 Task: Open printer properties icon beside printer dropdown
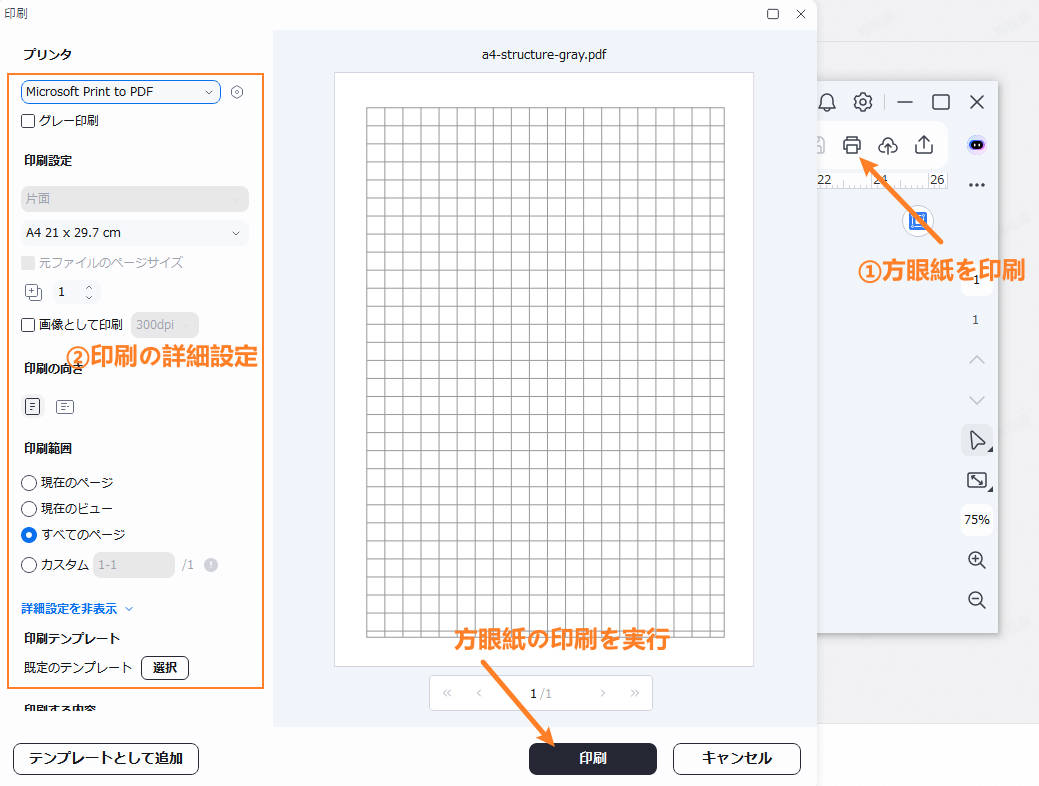coord(237,92)
